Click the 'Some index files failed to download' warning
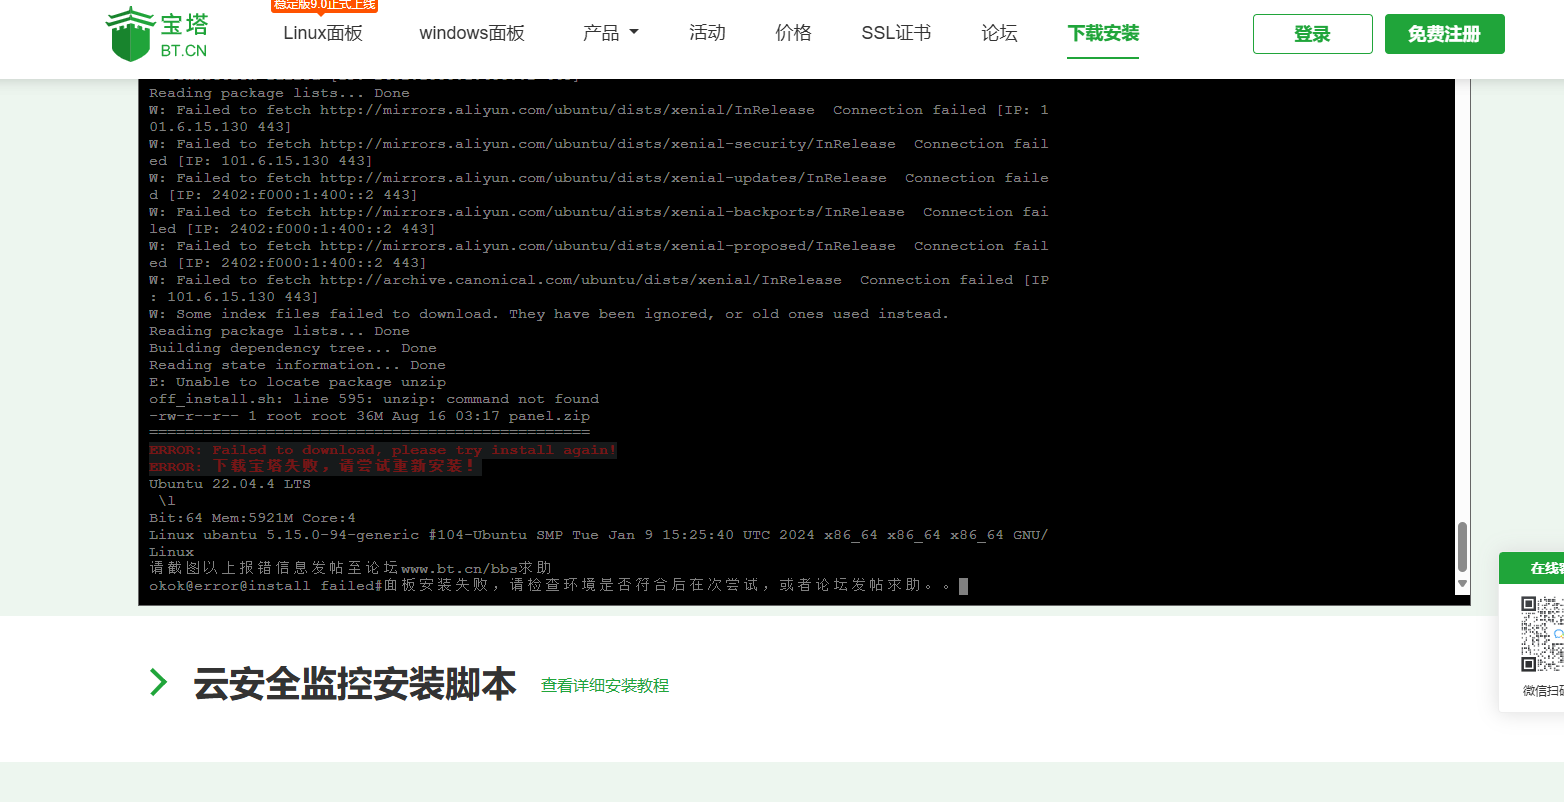The width and height of the screenshot is (1564, 802). tap(549, 314)
